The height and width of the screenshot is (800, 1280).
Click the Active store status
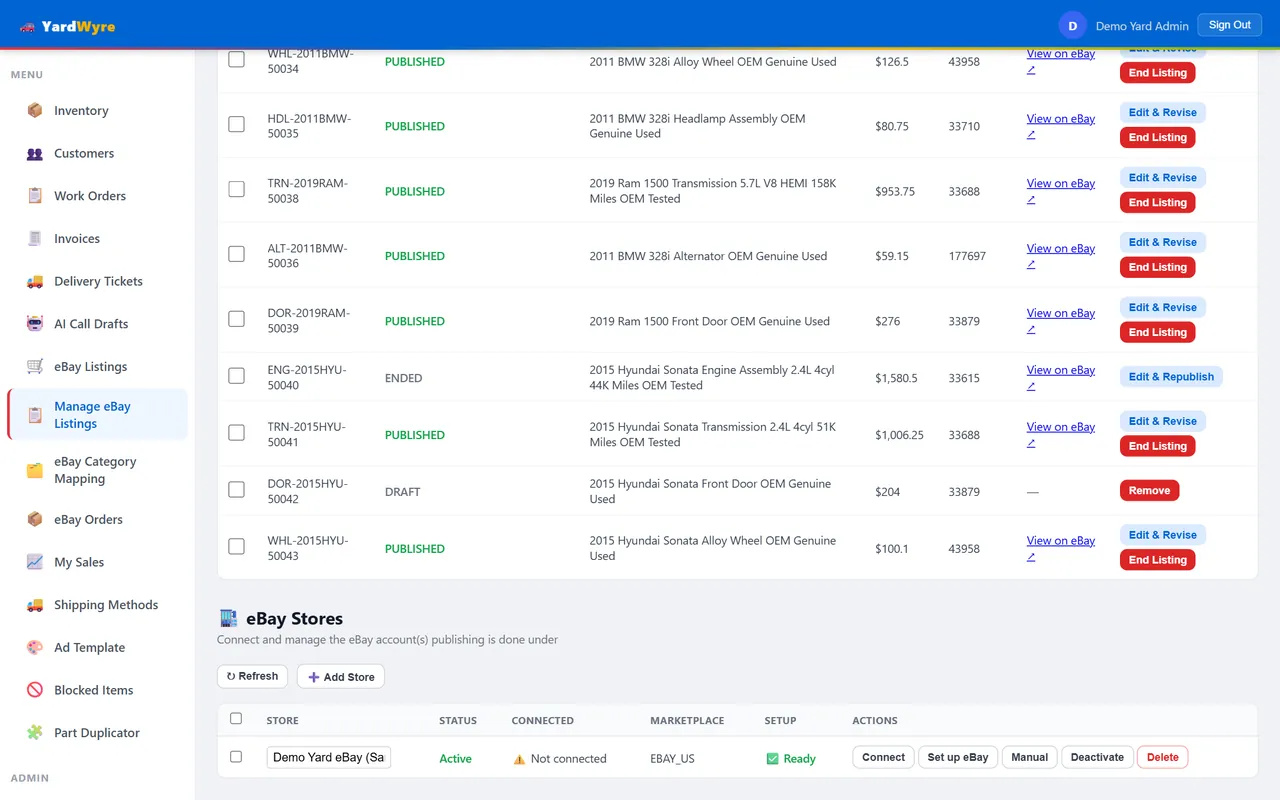(x=455, y=759)
